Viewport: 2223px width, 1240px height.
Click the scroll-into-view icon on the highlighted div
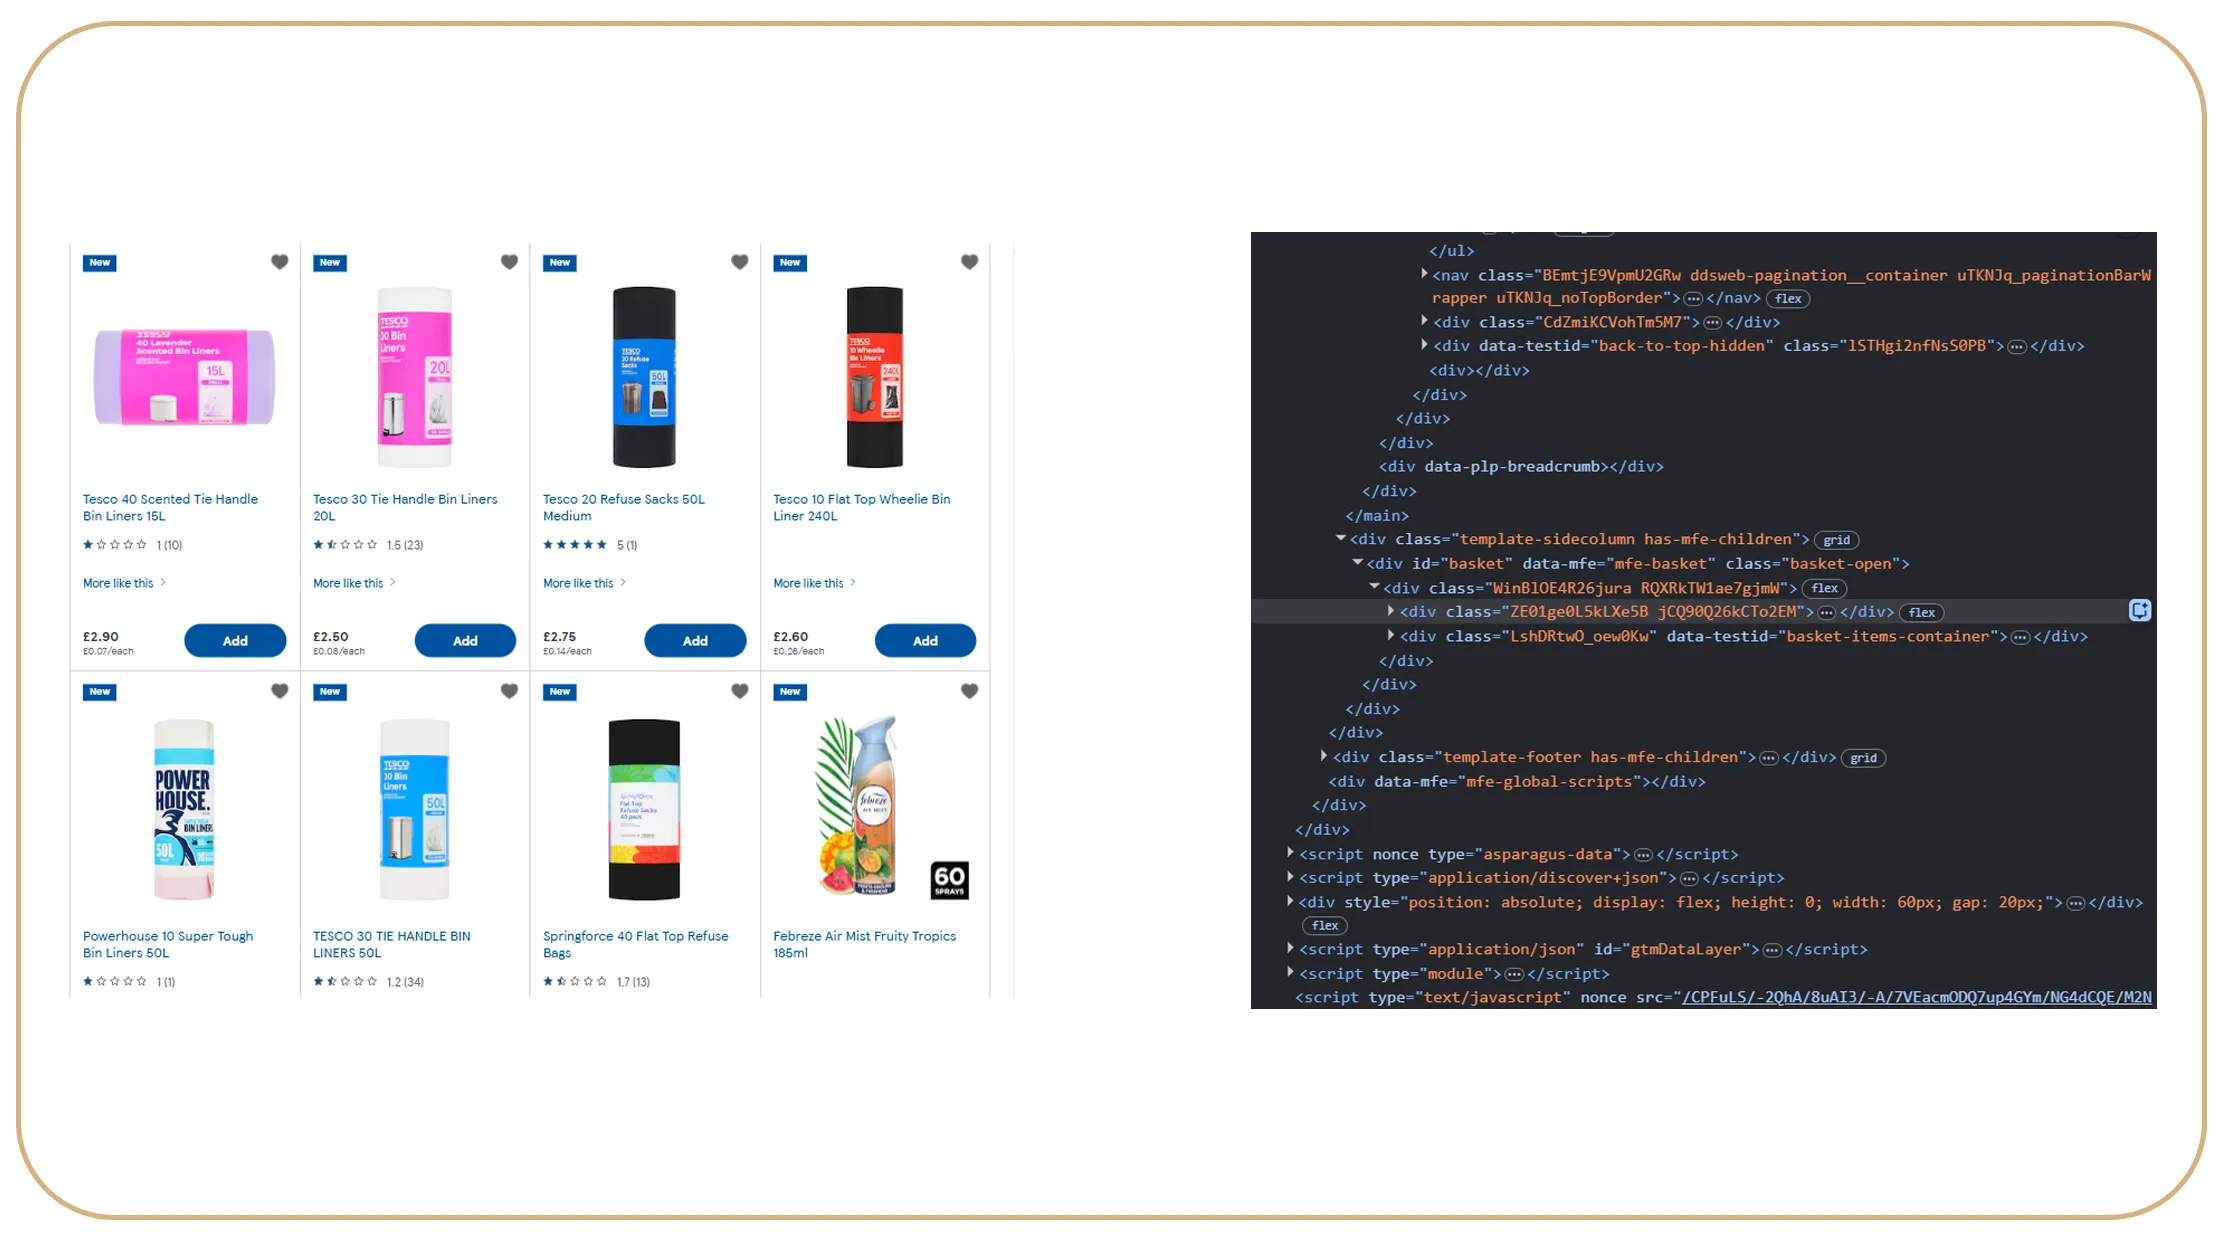(2140, 610)
